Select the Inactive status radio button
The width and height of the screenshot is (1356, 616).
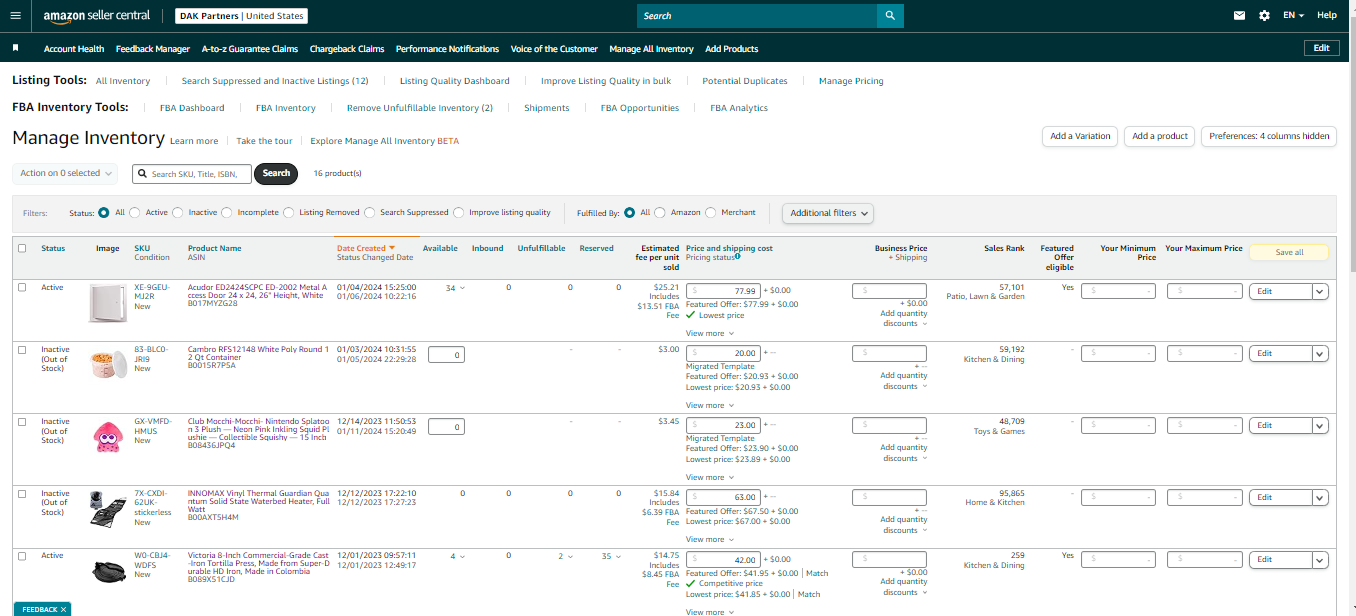pos(178,212)
